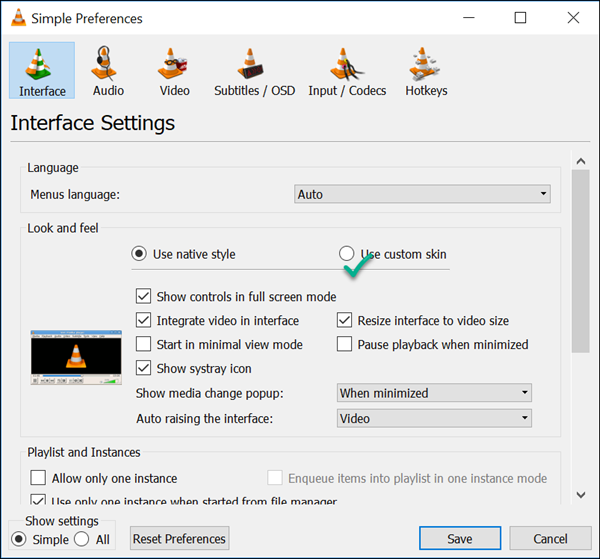Disable Show controls in full screen mode

[x=143, y=297]
